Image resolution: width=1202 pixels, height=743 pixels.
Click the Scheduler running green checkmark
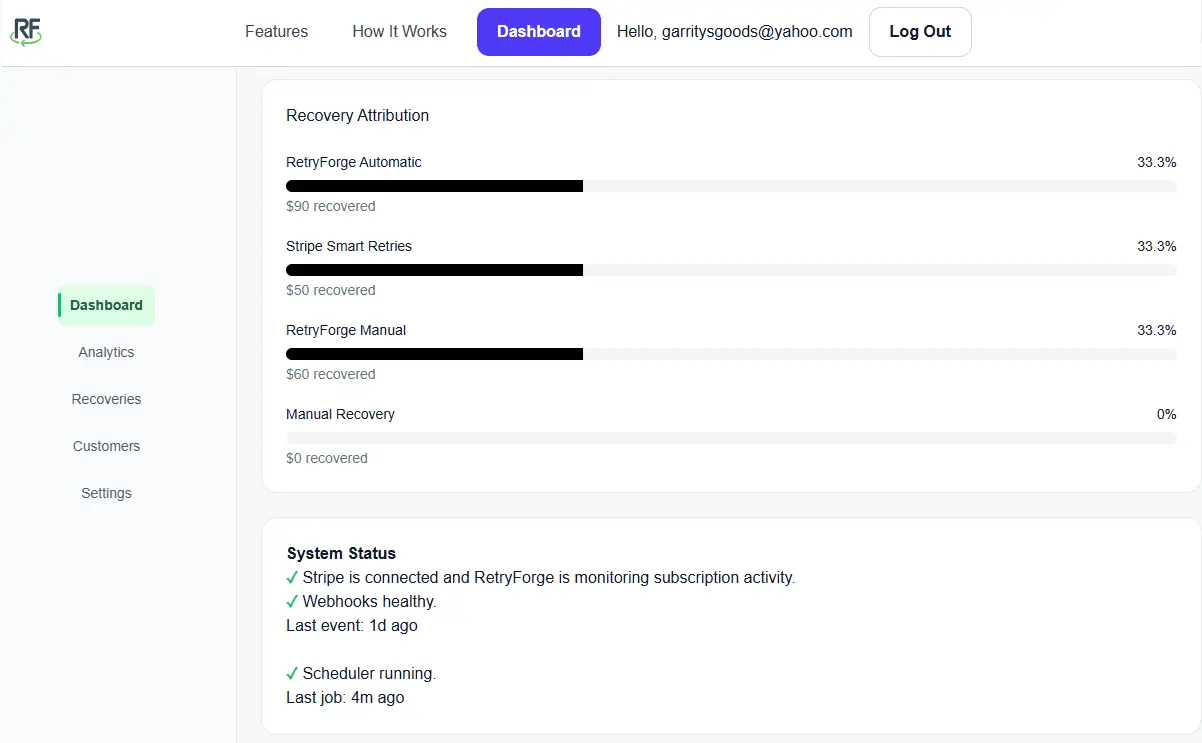click(x=292, y=674)
